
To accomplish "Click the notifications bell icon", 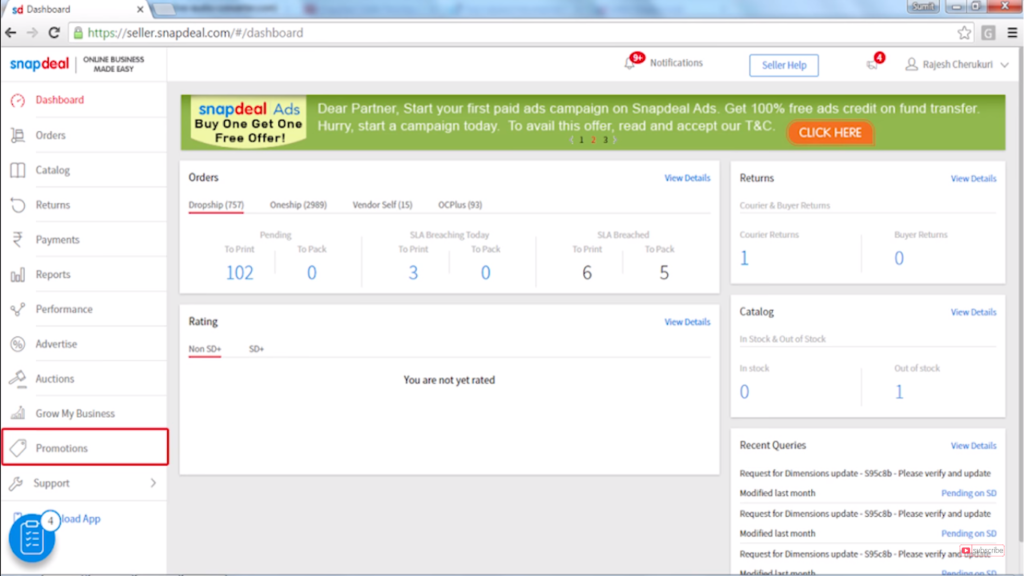I will point(630,63).
